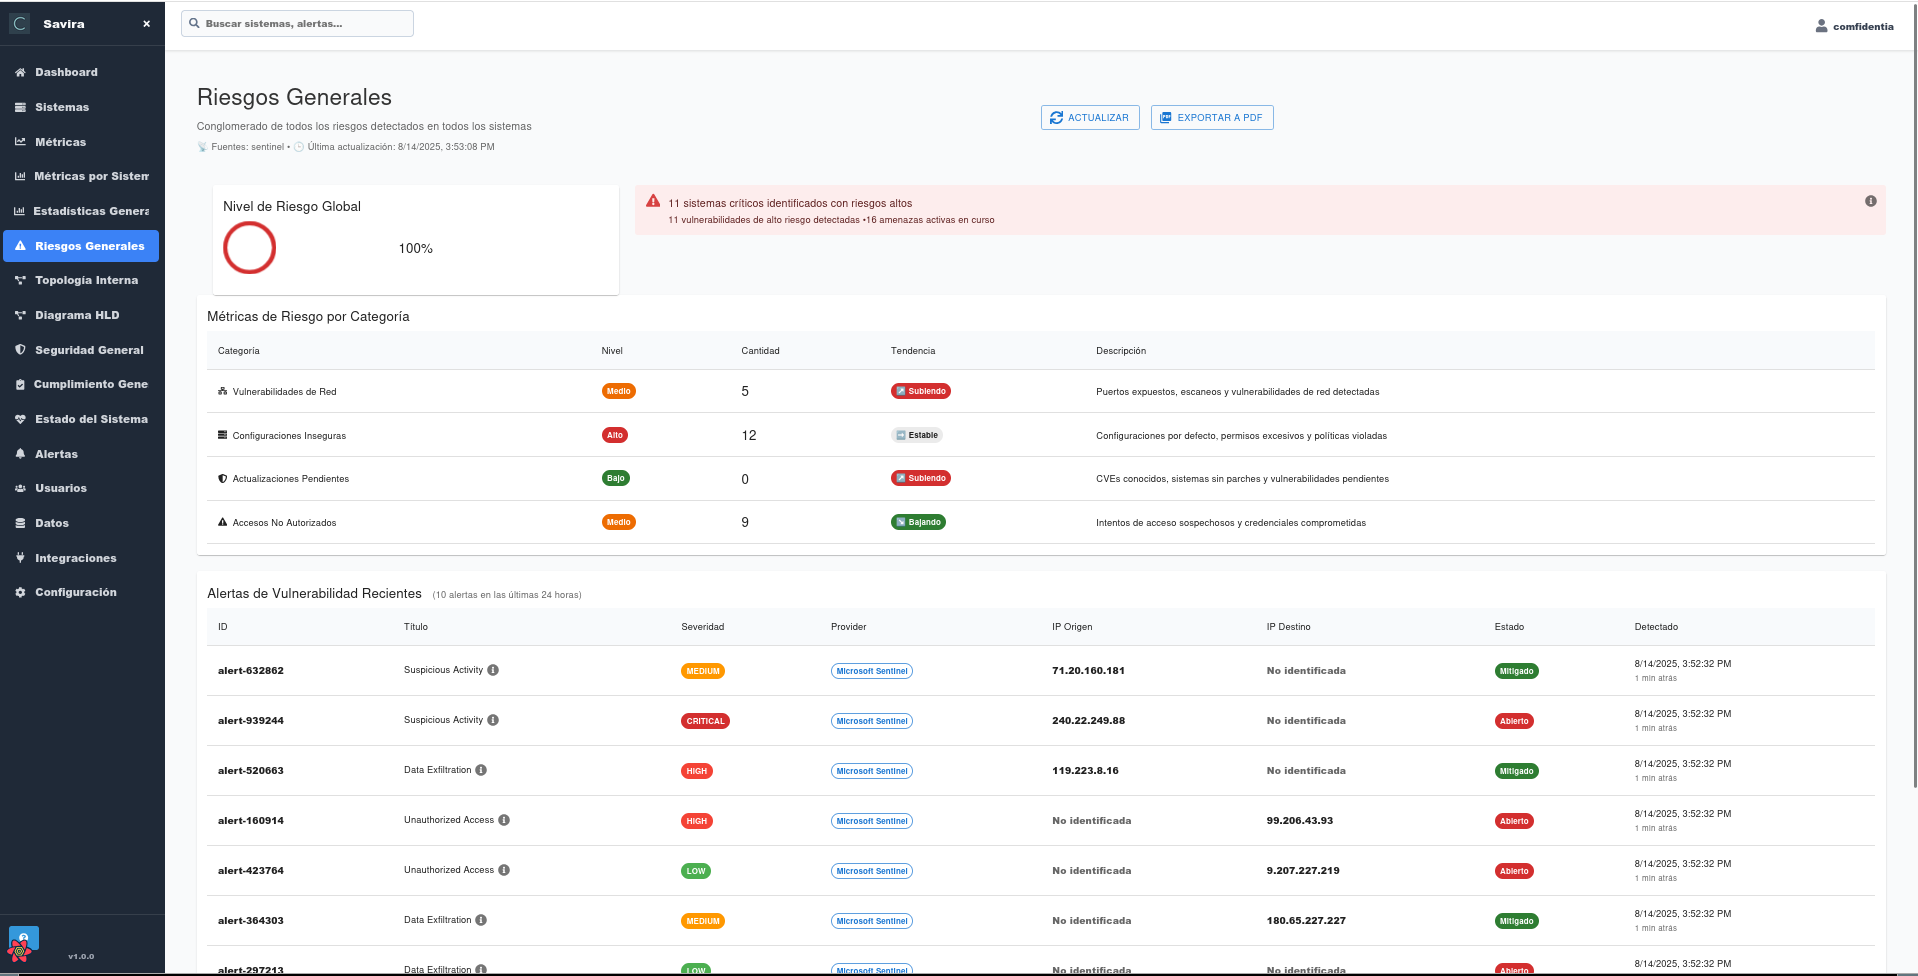Click info icon next to alert-632862 title
This screenshot has width=1918, height=976.
click(x=493, y=670)
